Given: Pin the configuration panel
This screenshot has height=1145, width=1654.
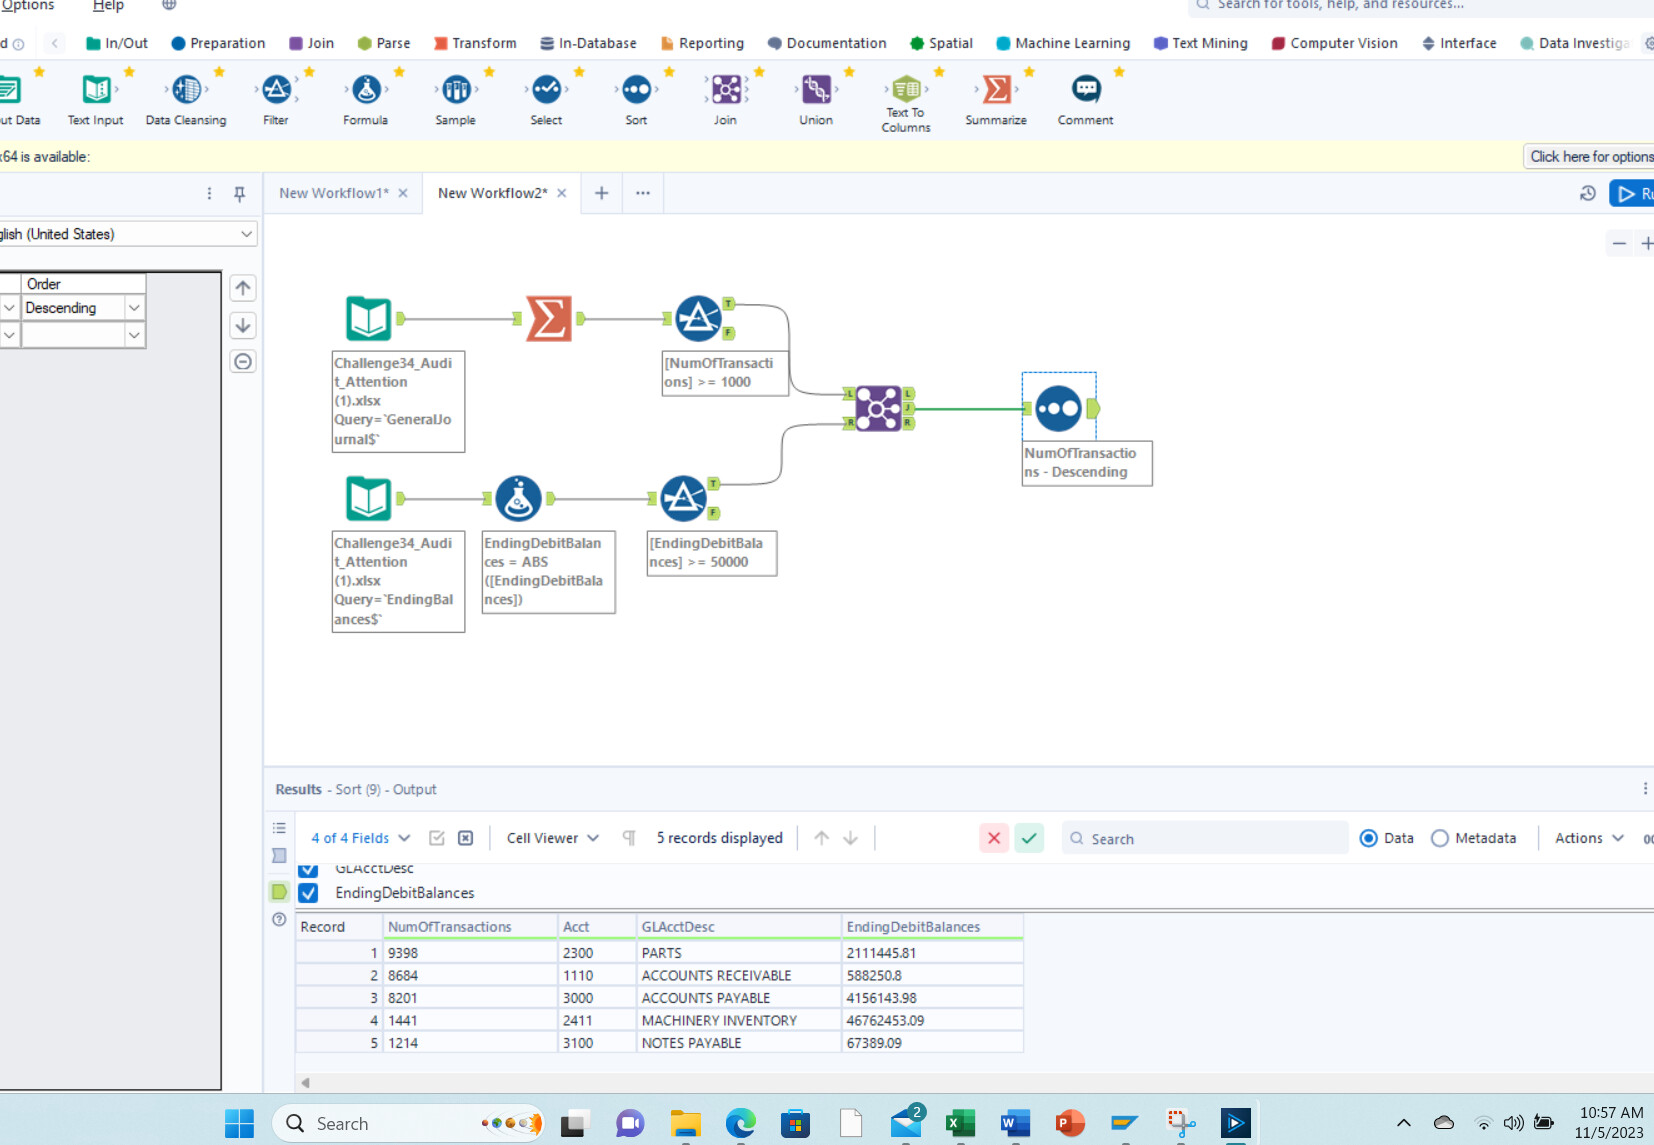Looking at the screenshot, I should tap(239, 194).
